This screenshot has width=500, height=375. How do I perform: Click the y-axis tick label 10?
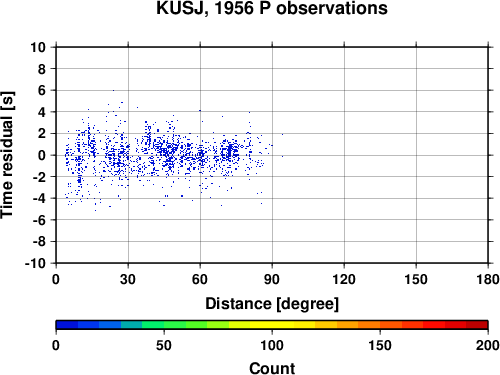tap(38, 47)
